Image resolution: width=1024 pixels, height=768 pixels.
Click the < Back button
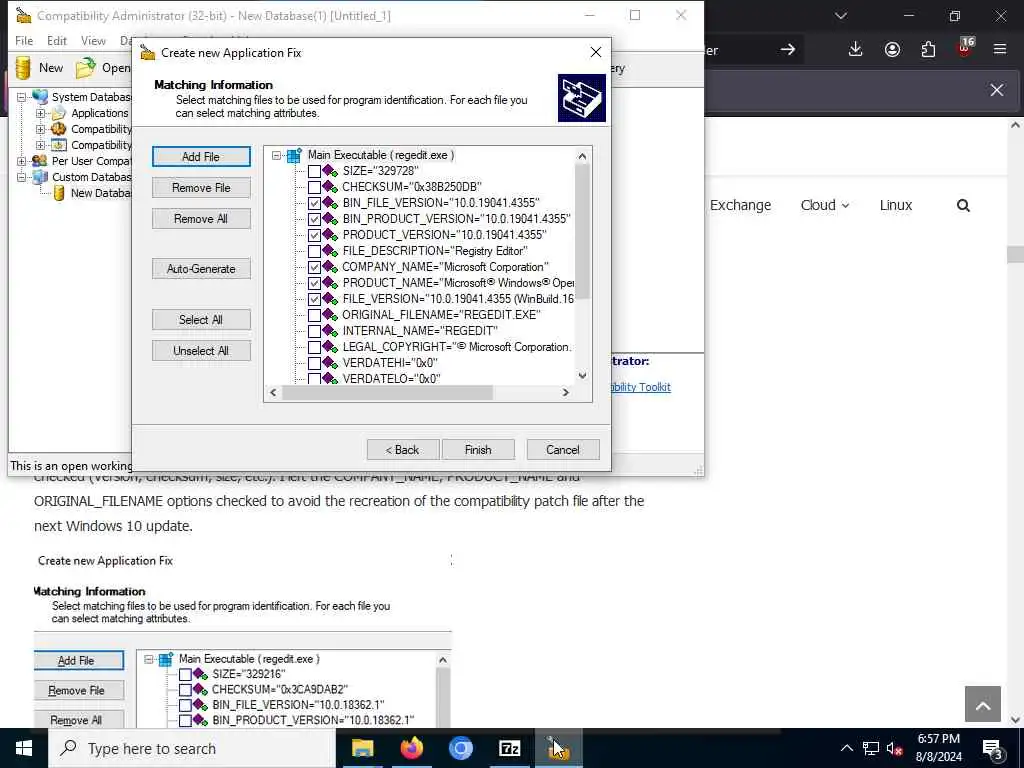pyautogui.click(x=402, y=450)
